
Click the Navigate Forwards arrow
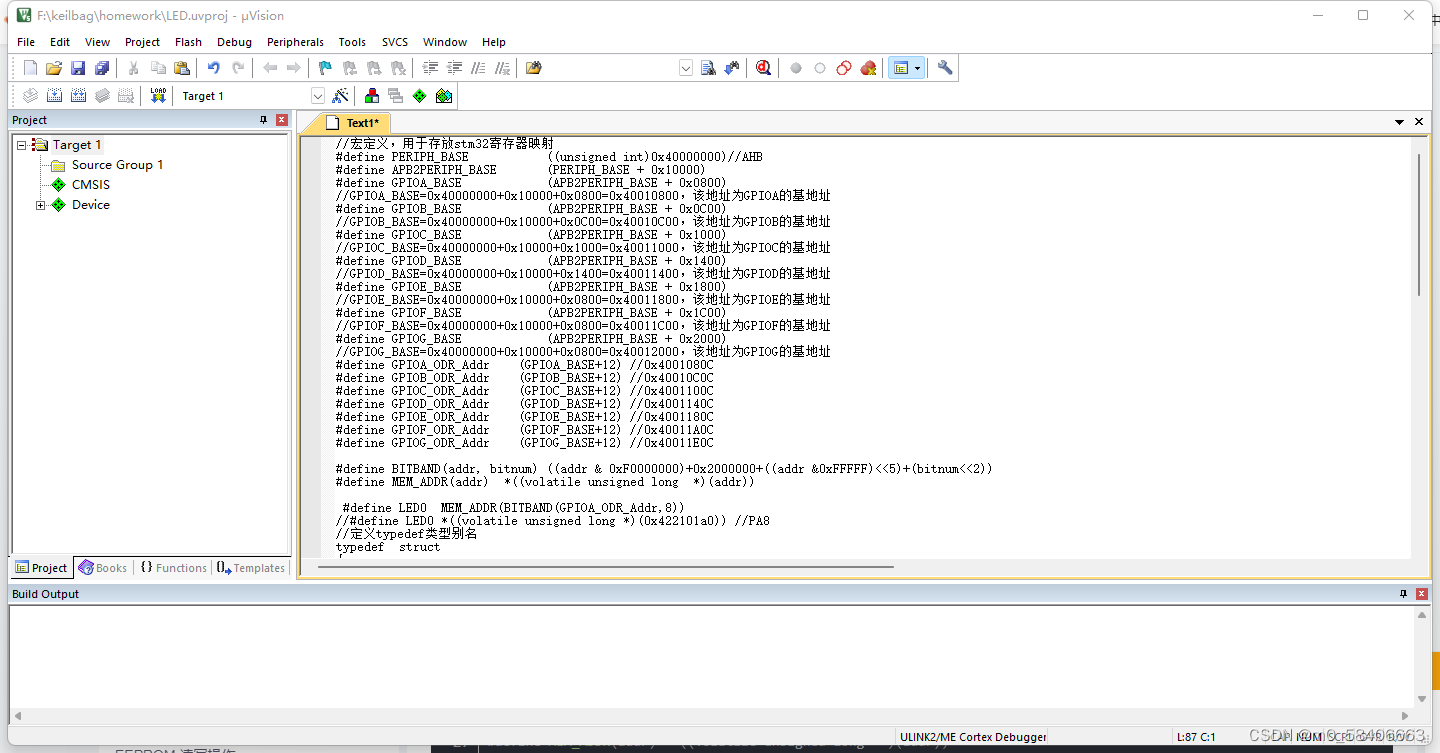[294, 68]
